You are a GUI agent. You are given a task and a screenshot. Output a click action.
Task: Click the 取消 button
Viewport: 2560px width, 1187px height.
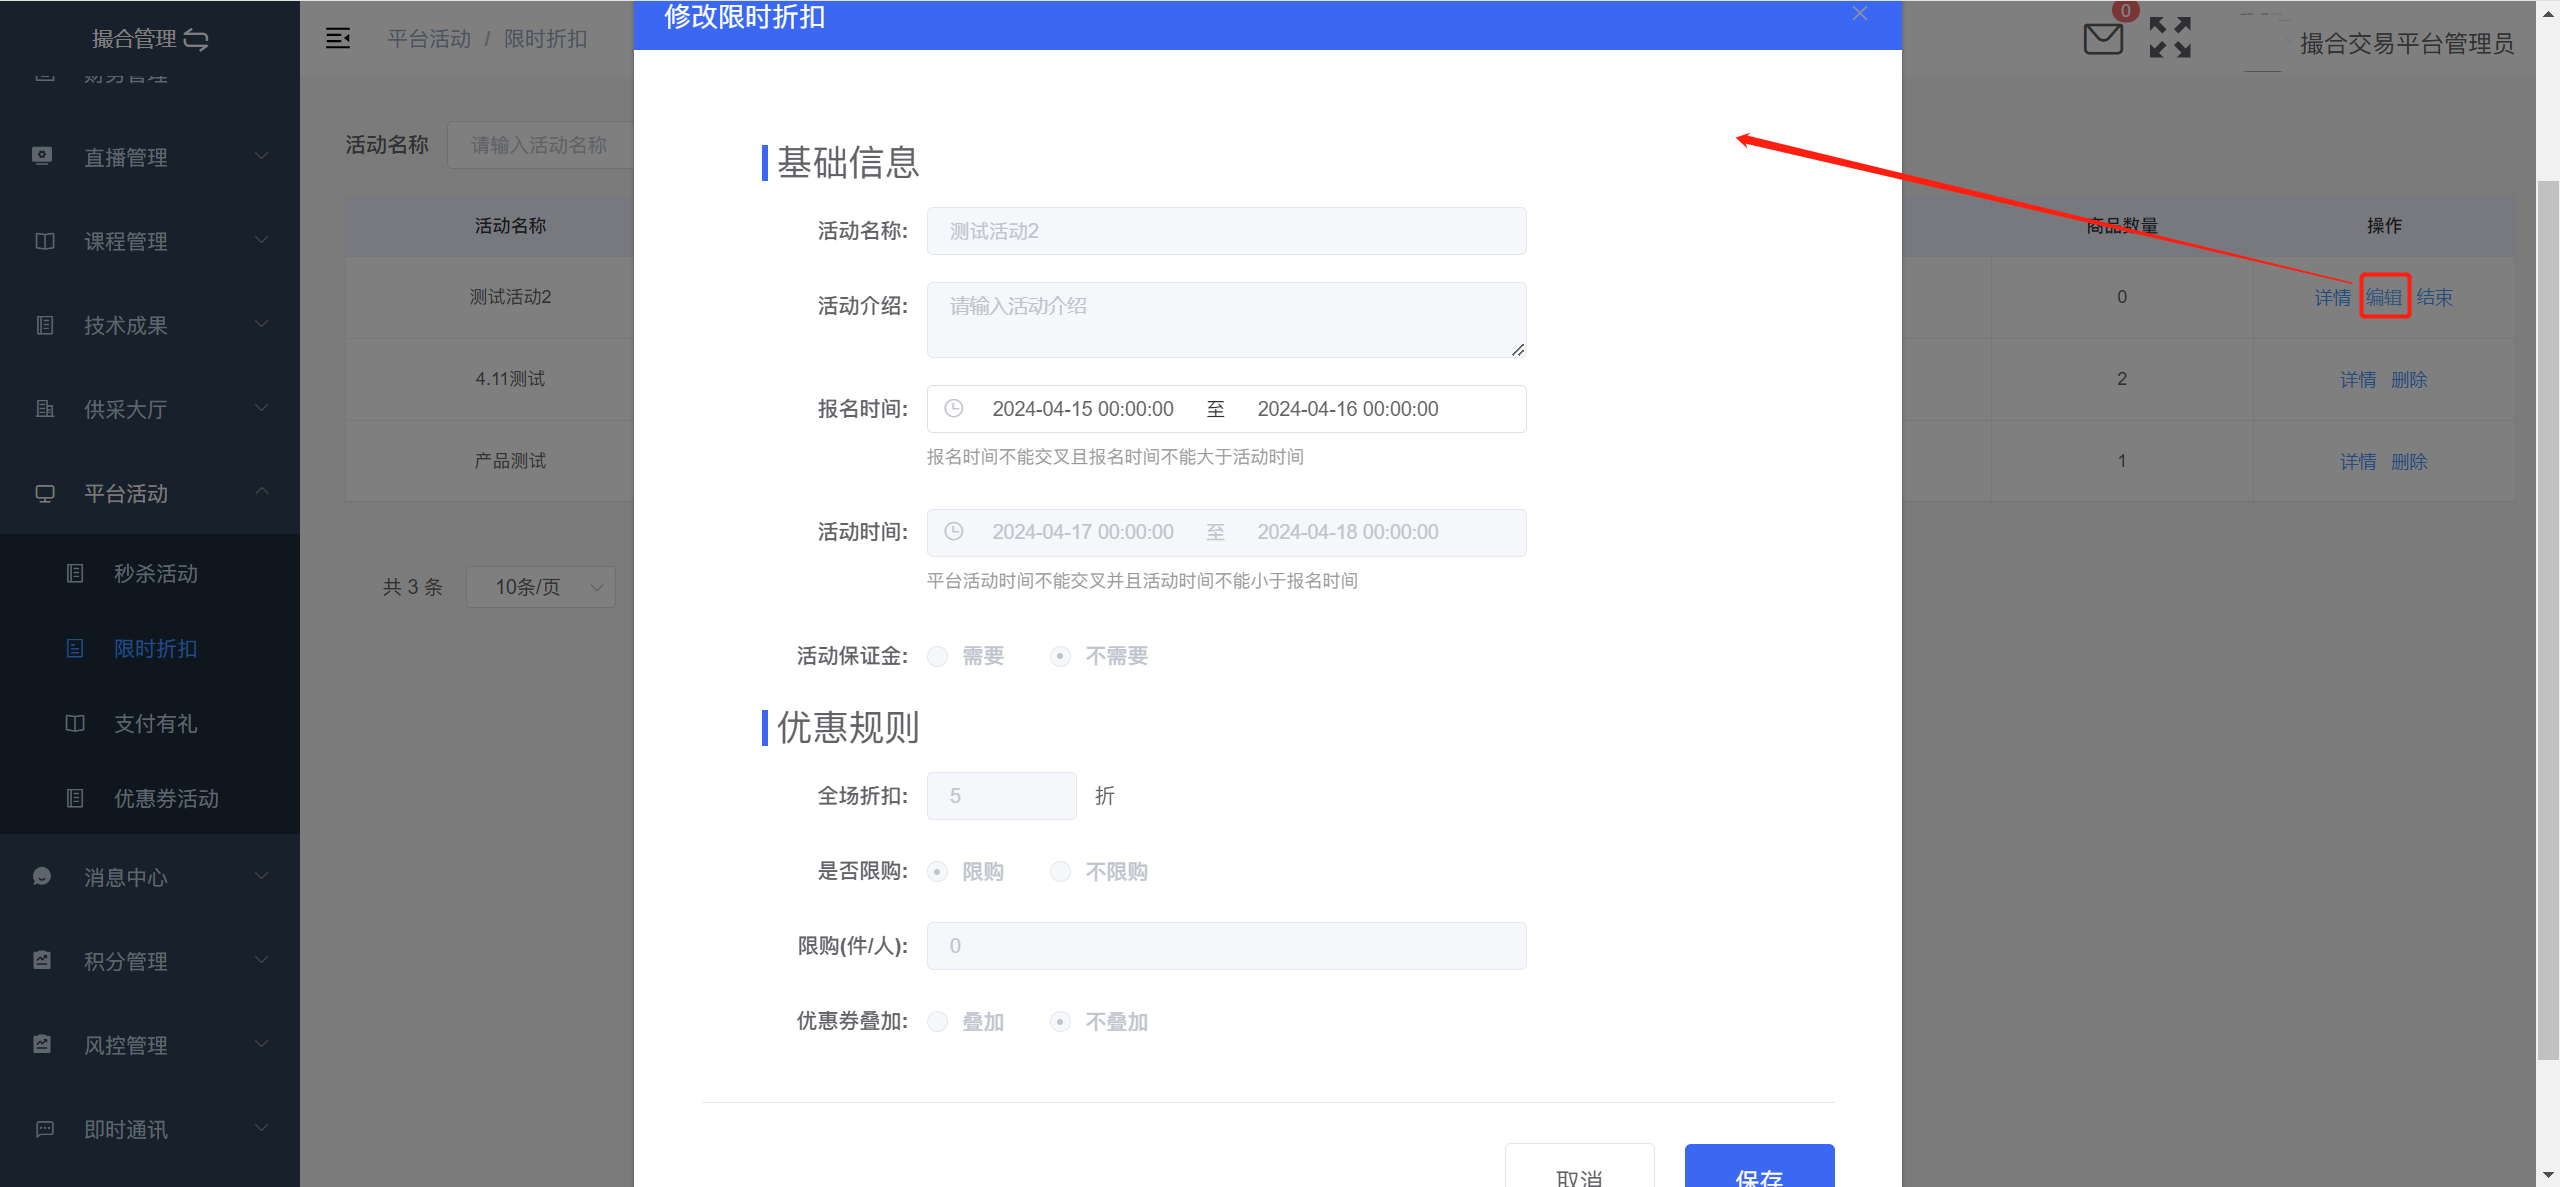[1579, 1167]
